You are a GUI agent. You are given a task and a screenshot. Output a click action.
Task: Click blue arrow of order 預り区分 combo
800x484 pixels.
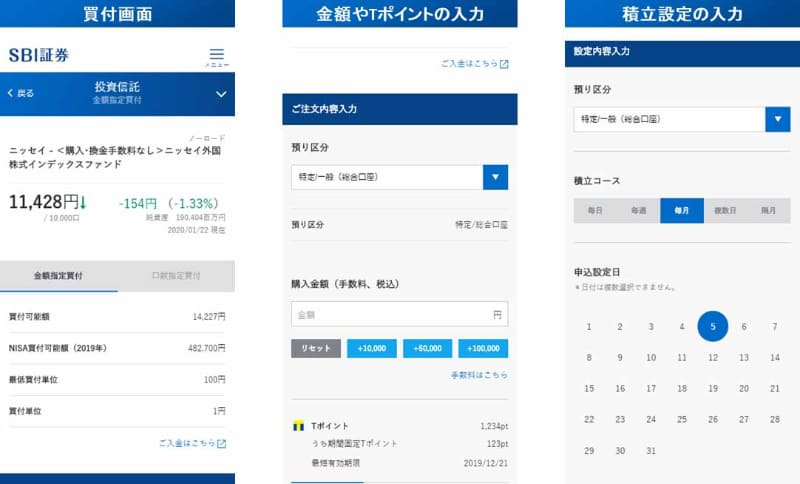[495, 177]
